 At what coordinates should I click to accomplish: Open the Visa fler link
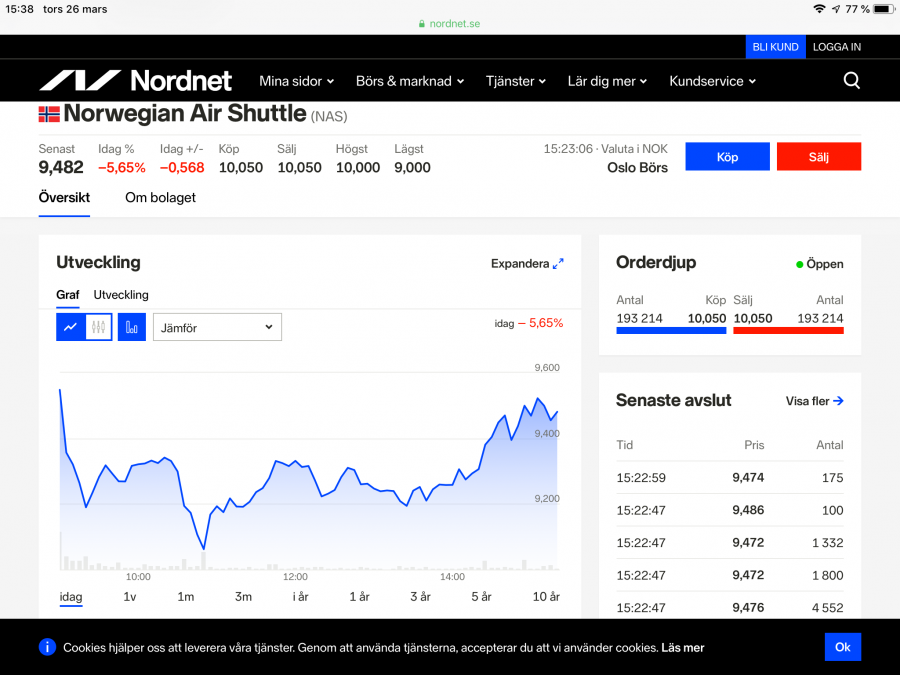[814, 401]
